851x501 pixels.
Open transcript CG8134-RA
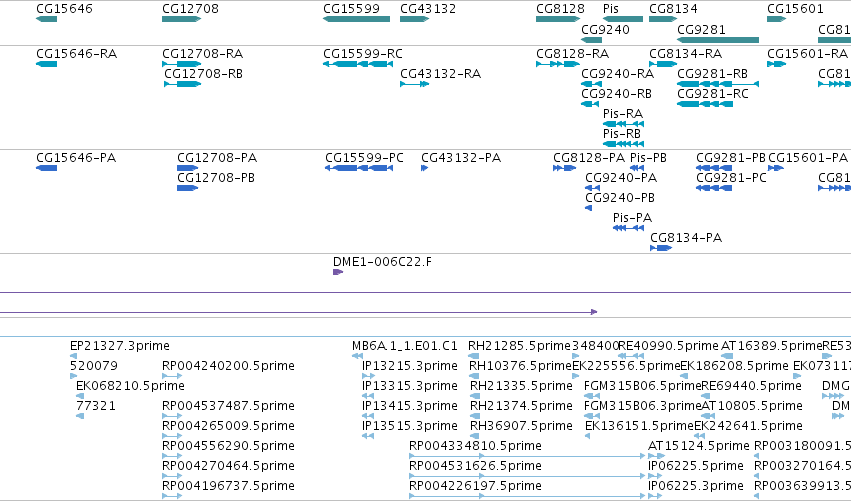(663, 64)
